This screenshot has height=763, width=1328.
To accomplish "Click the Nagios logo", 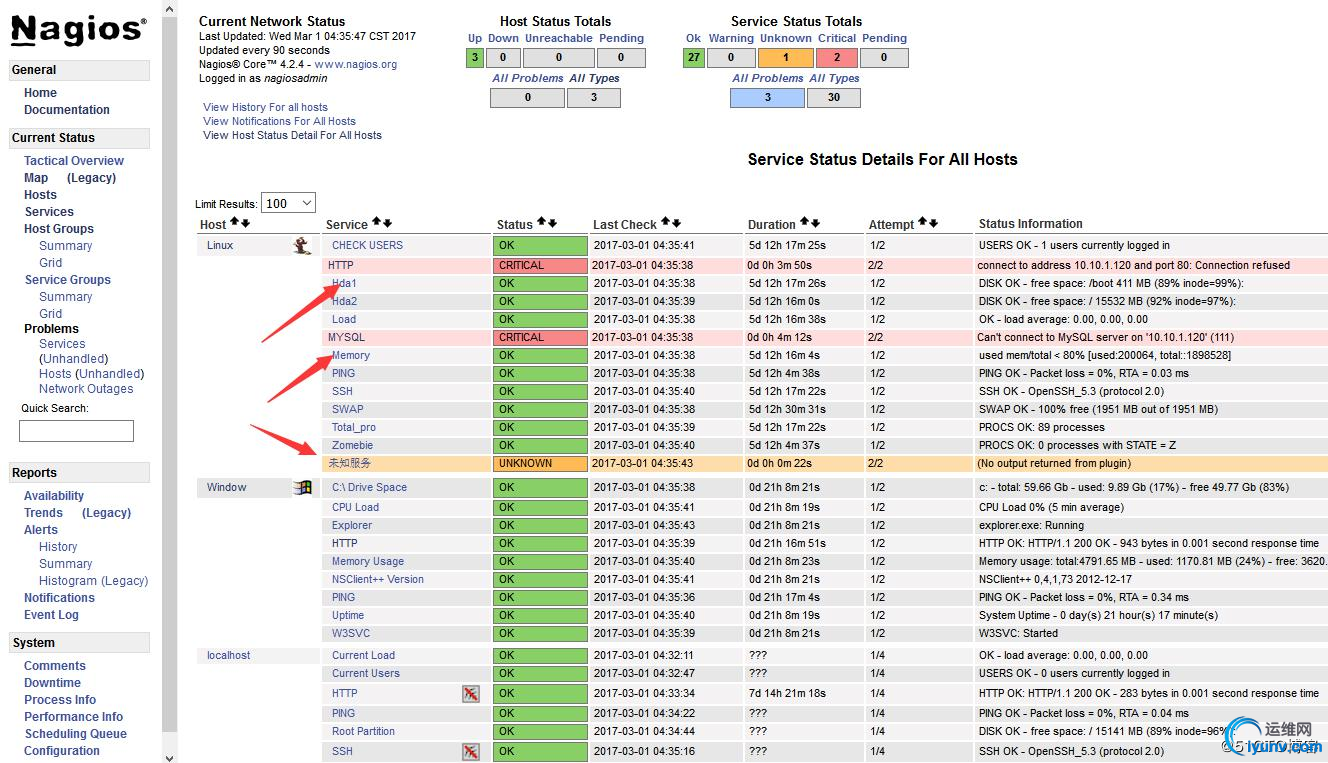I will tap(78, 30).
